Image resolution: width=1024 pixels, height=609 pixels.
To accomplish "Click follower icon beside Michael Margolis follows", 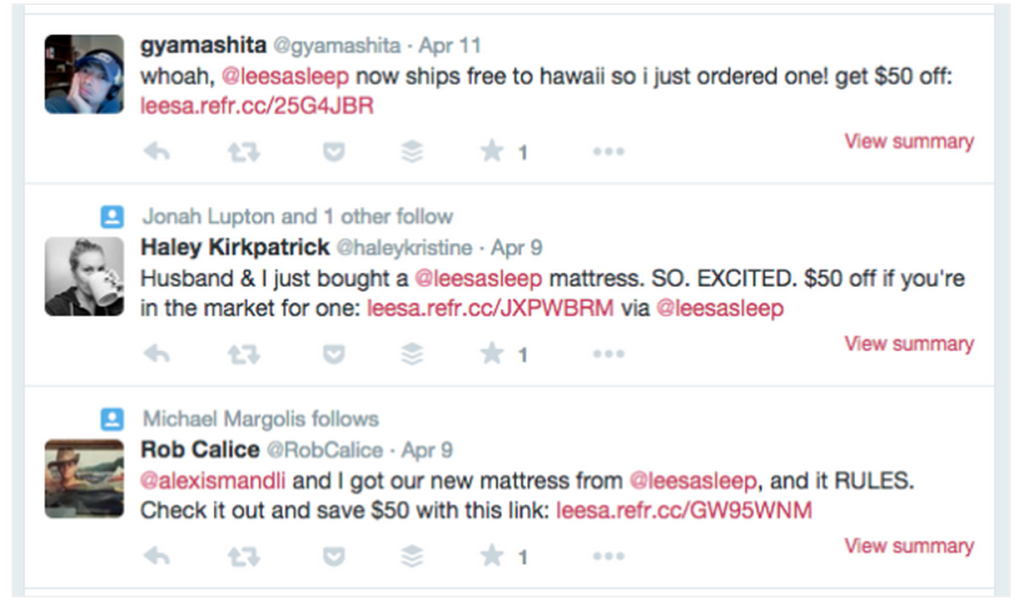I will coord(113,418).
